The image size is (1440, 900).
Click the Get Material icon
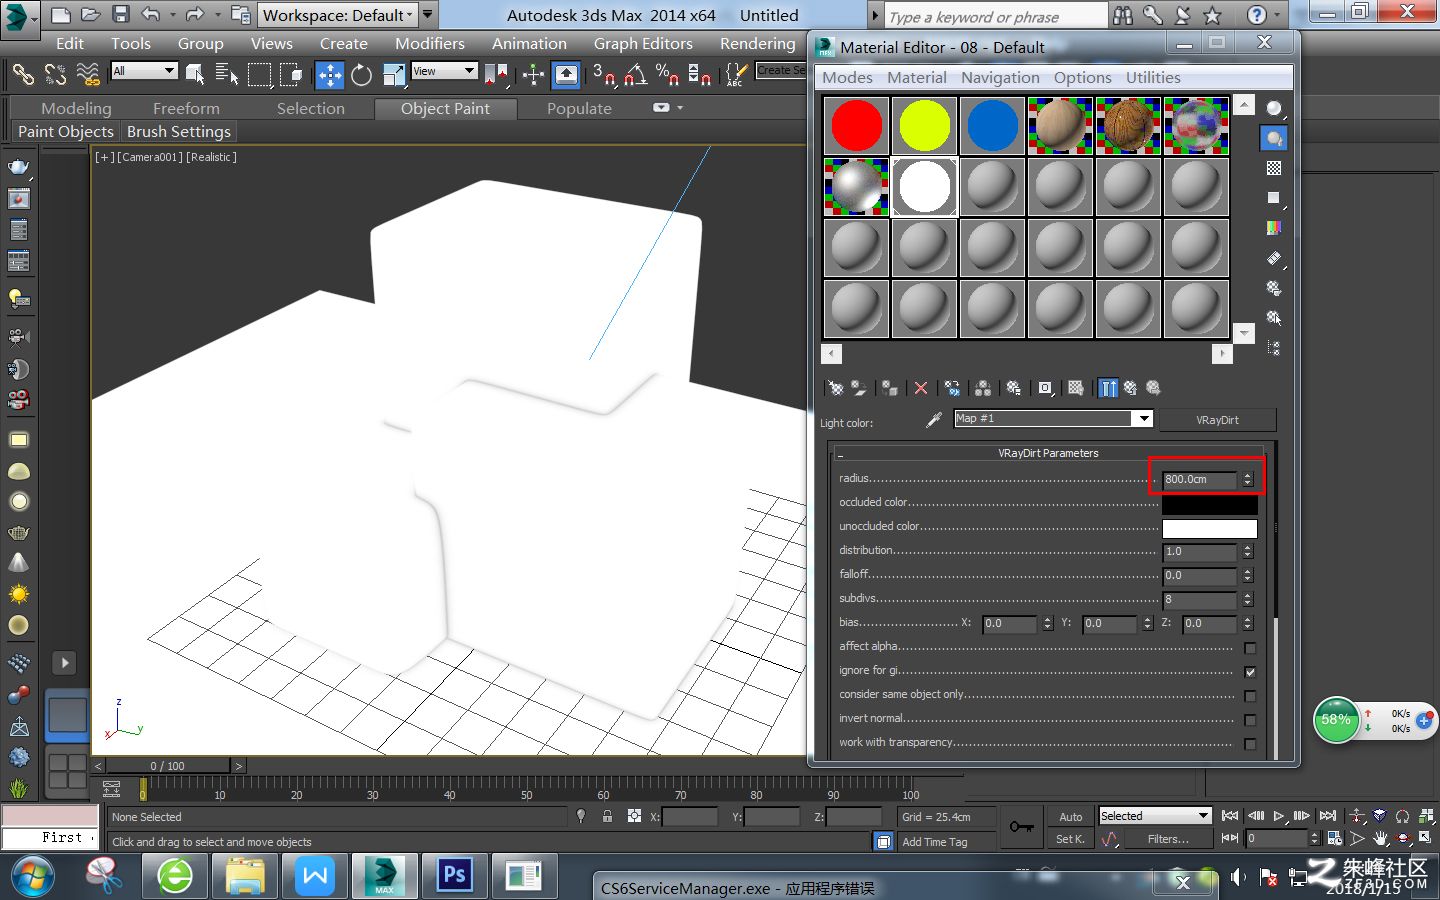point(836,388)
